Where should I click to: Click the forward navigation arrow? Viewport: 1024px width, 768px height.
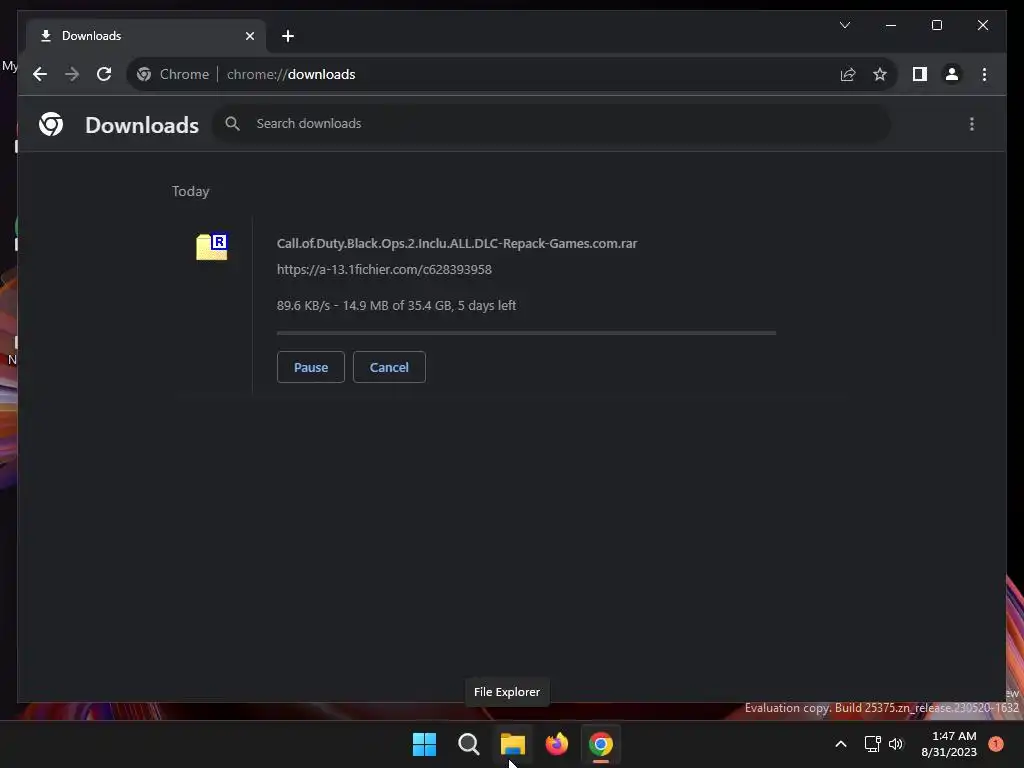(x=72, y=74)
